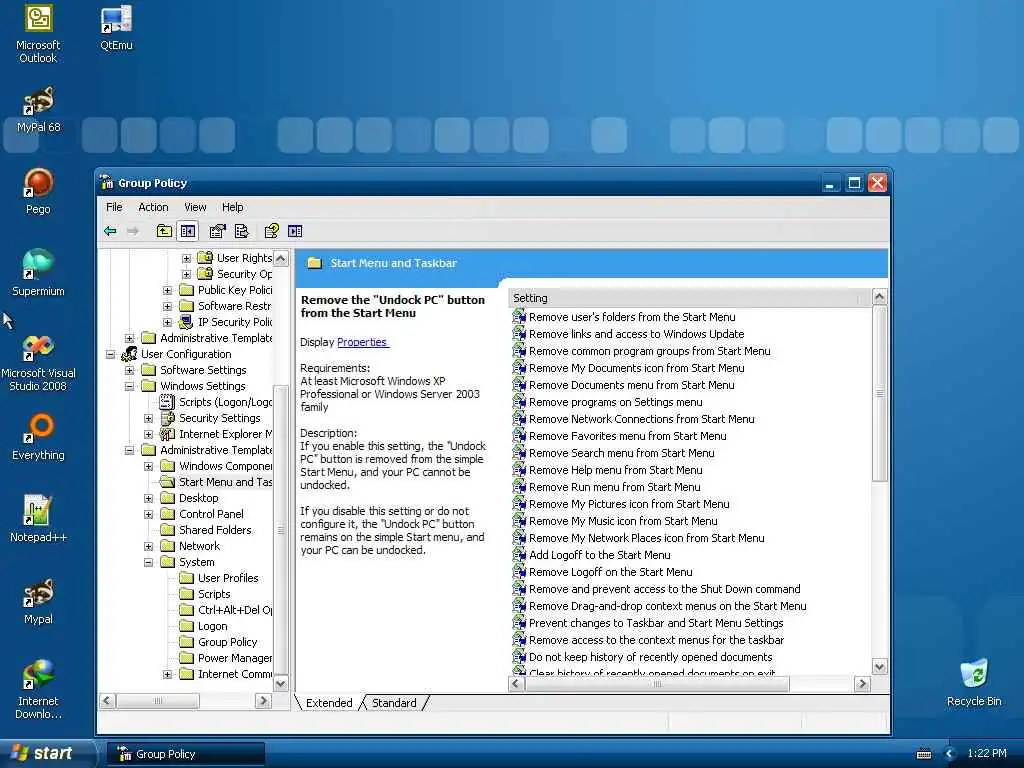The image size is (1024, 768).
Task: Collapse the System tree node
Action: pyautogui.click(x=148, y=563)
